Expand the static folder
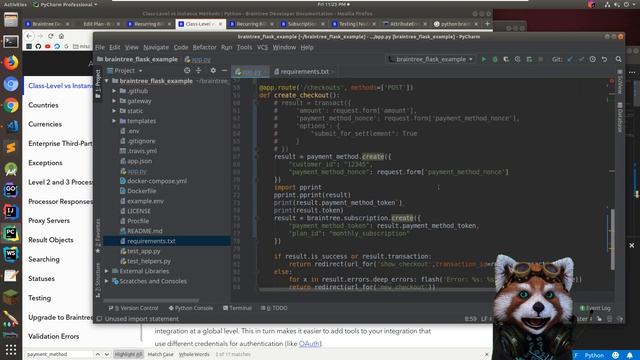The image size is (640, 360). coord(114,111)
